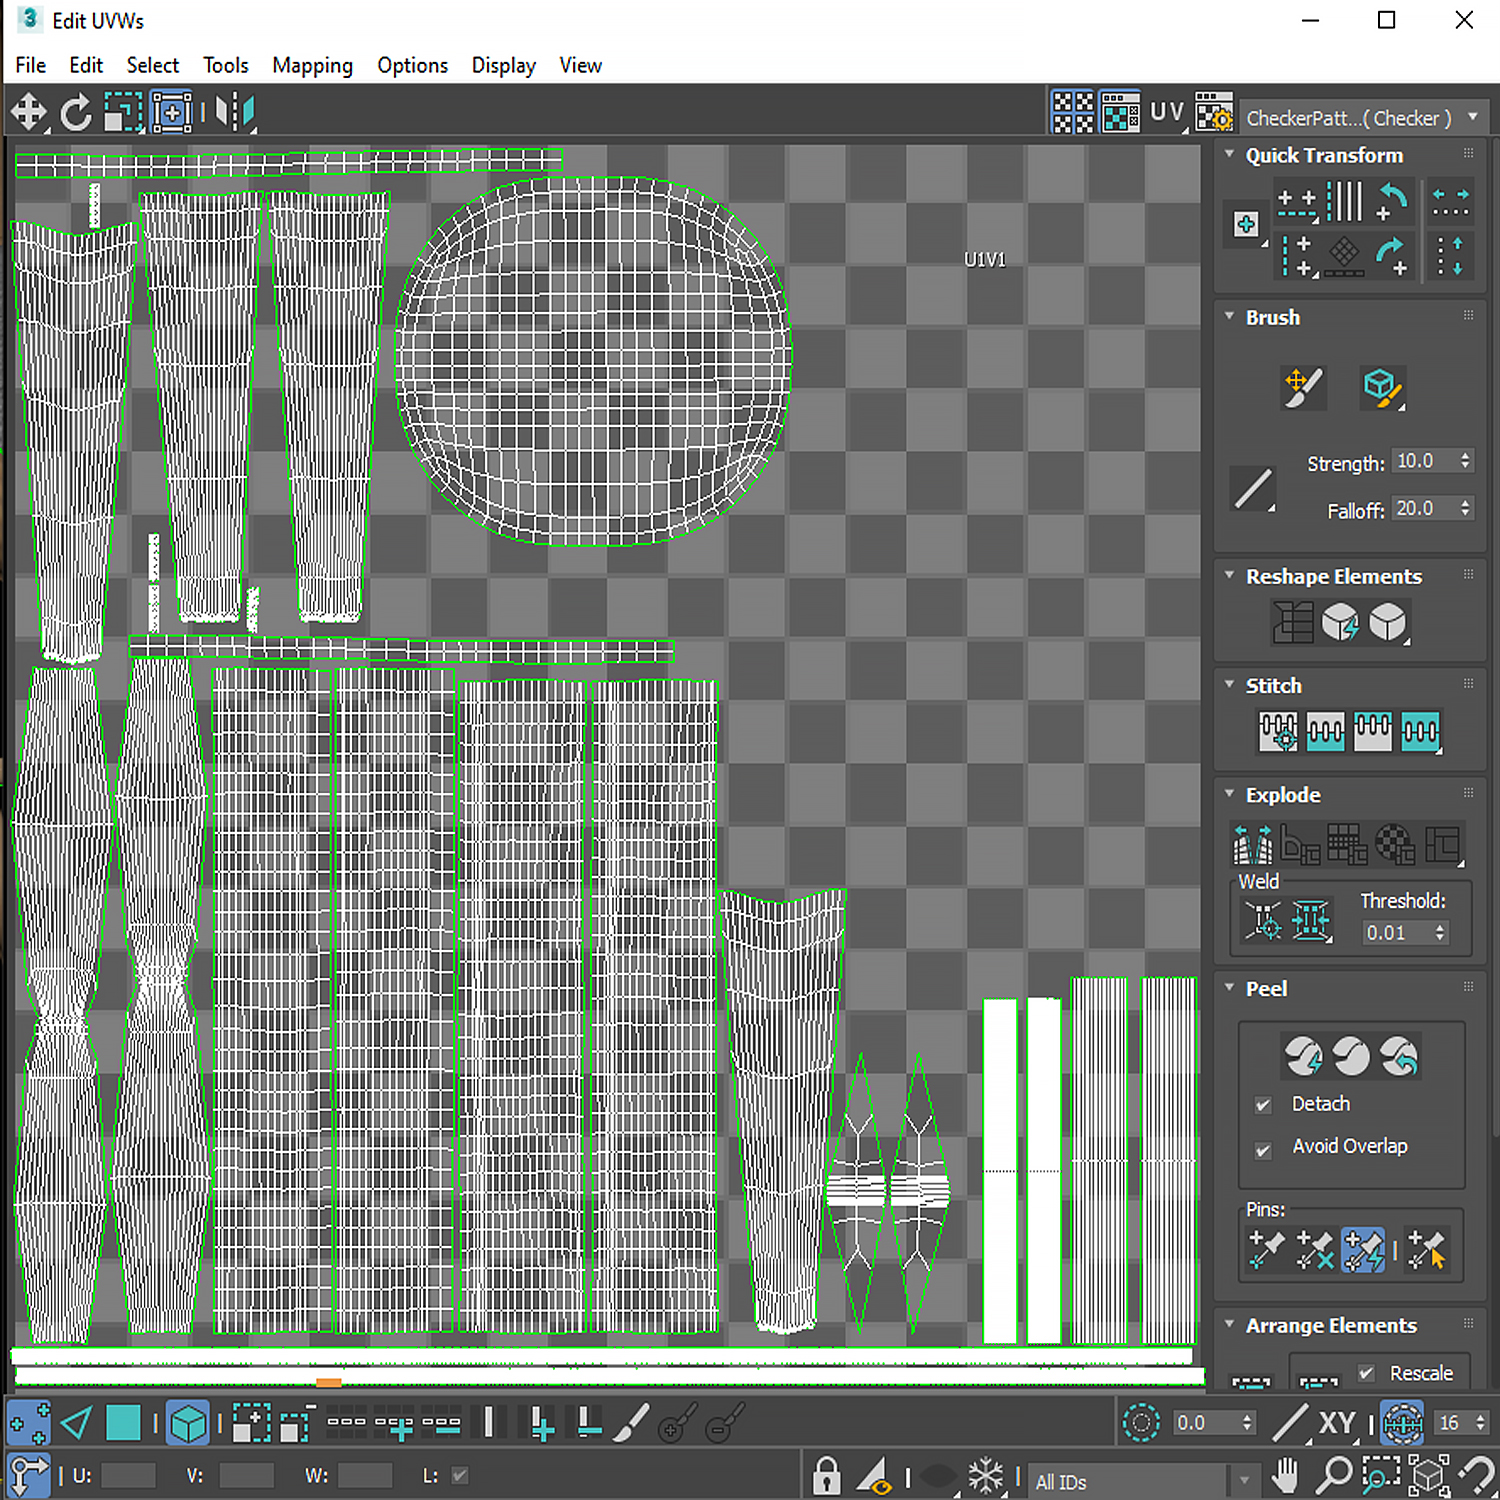Click Straighten Selection in Reshape Elements
Screen dimensions: 1500x1500
[x=1293, y=622]
